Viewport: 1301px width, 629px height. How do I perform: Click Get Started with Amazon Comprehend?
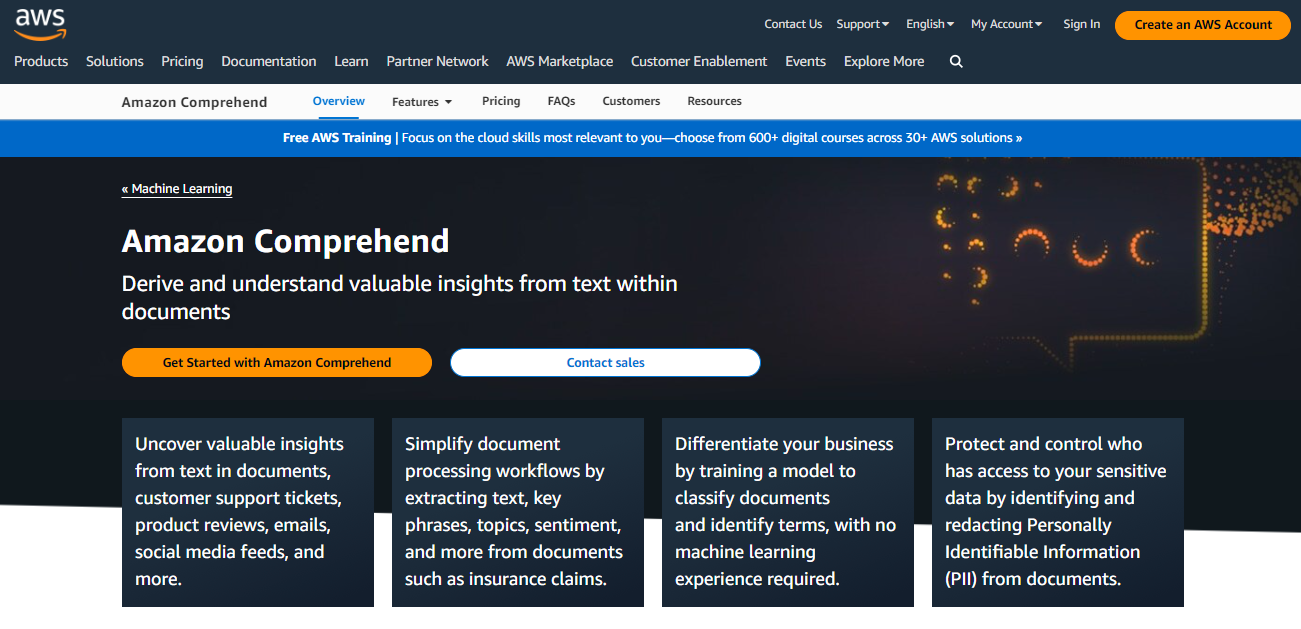coord(277,363)
